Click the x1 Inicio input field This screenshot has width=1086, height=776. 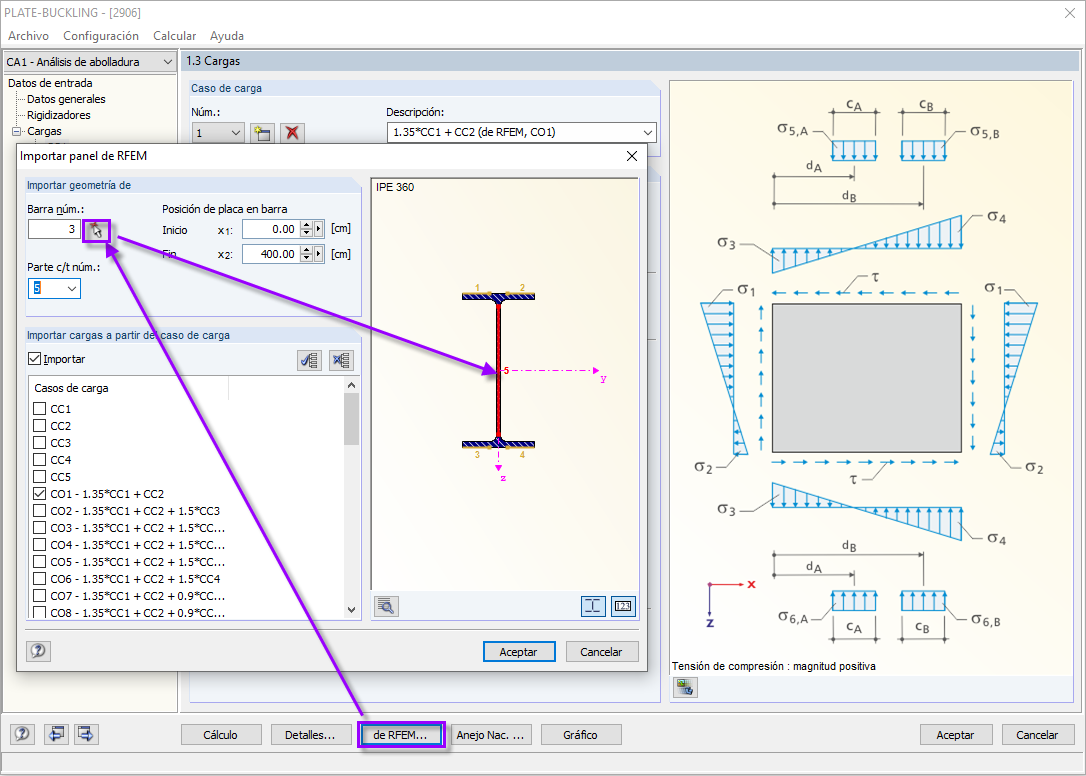(272, 229)
